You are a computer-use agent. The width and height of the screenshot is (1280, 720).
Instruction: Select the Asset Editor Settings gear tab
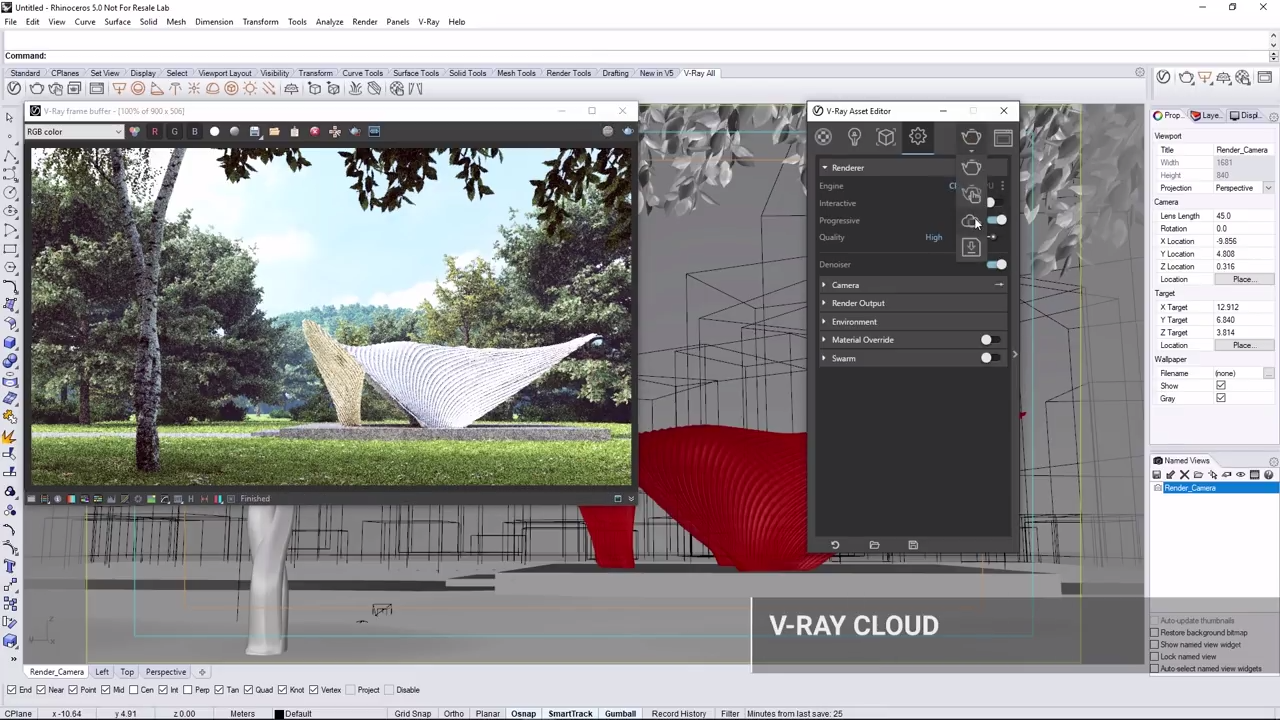click(918, 137)
